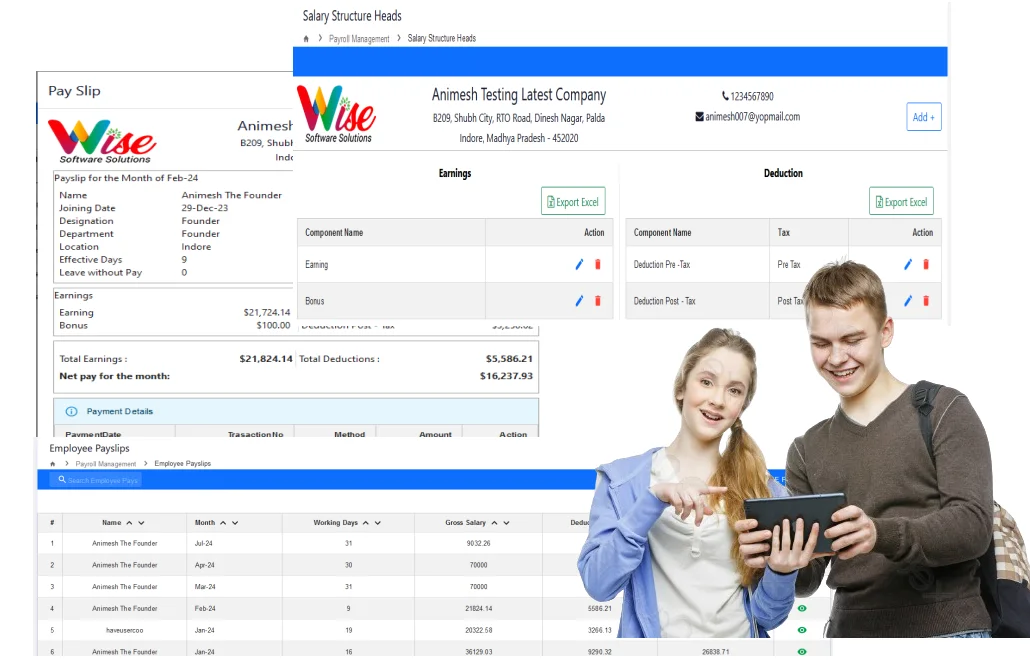Viewport: 1030px width, 660px height.
Task: Click Method column header in Payment Details
Action: 349,434
